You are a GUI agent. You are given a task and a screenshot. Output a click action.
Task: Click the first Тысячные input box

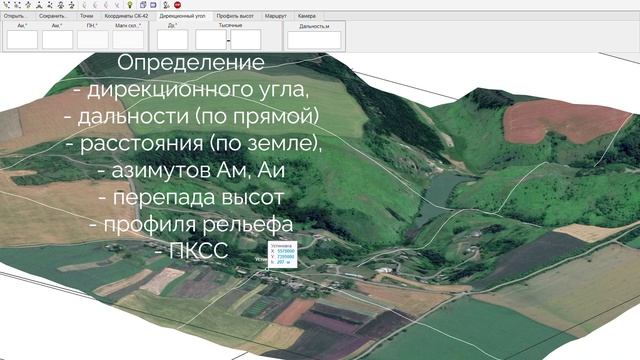tap(211, 40)
